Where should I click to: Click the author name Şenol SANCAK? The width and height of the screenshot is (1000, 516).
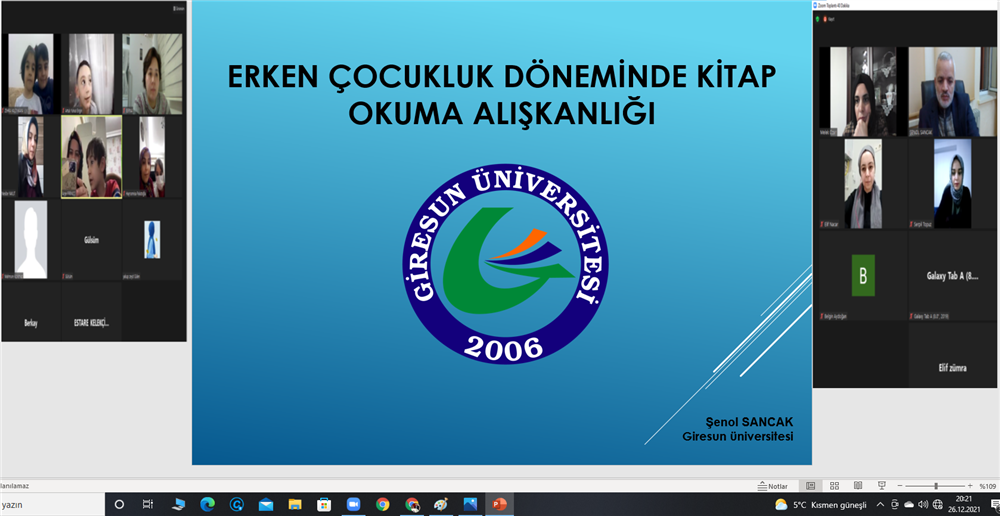click(749, 422)
